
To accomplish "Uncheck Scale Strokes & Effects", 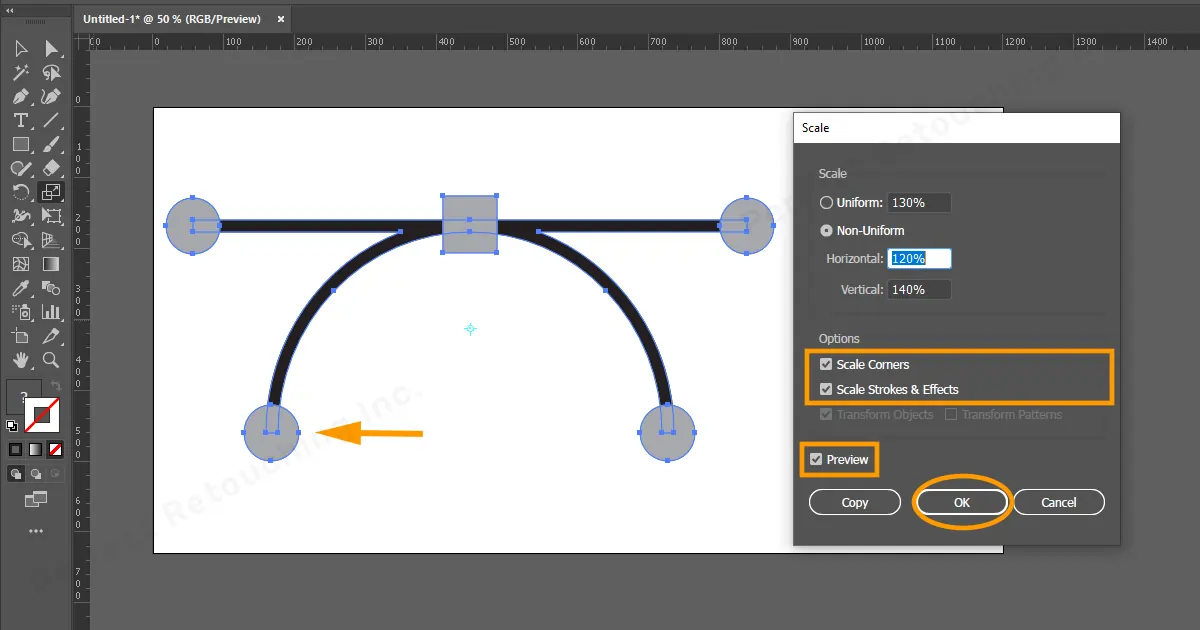I will coord(826,390).
